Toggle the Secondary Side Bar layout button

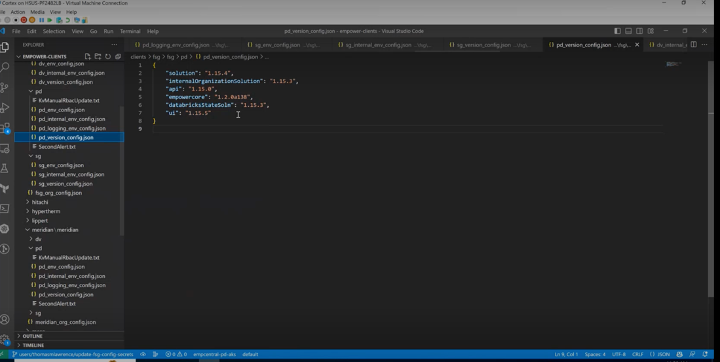(x=640, y=31)
